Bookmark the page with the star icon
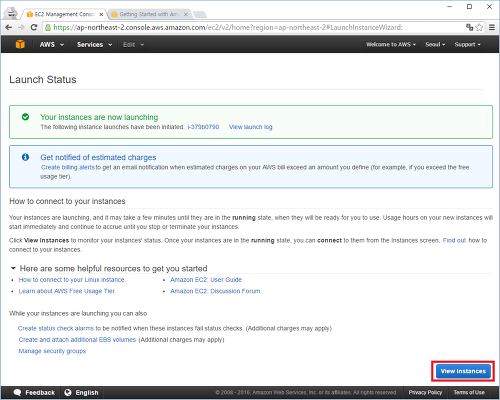Image resolution: width=500 pixels, height=400 pixels. click(479, 27)
